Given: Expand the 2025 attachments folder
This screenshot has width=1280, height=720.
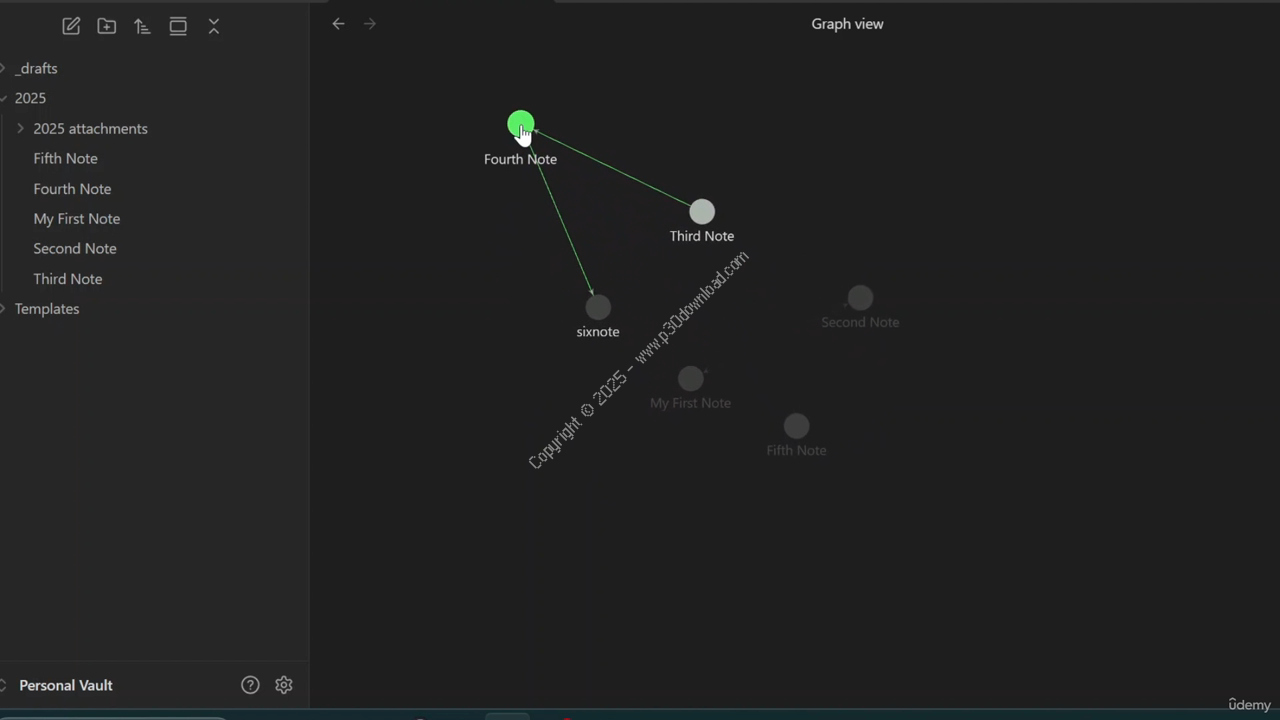Looking at the screenshot, I should click(21, 129).
